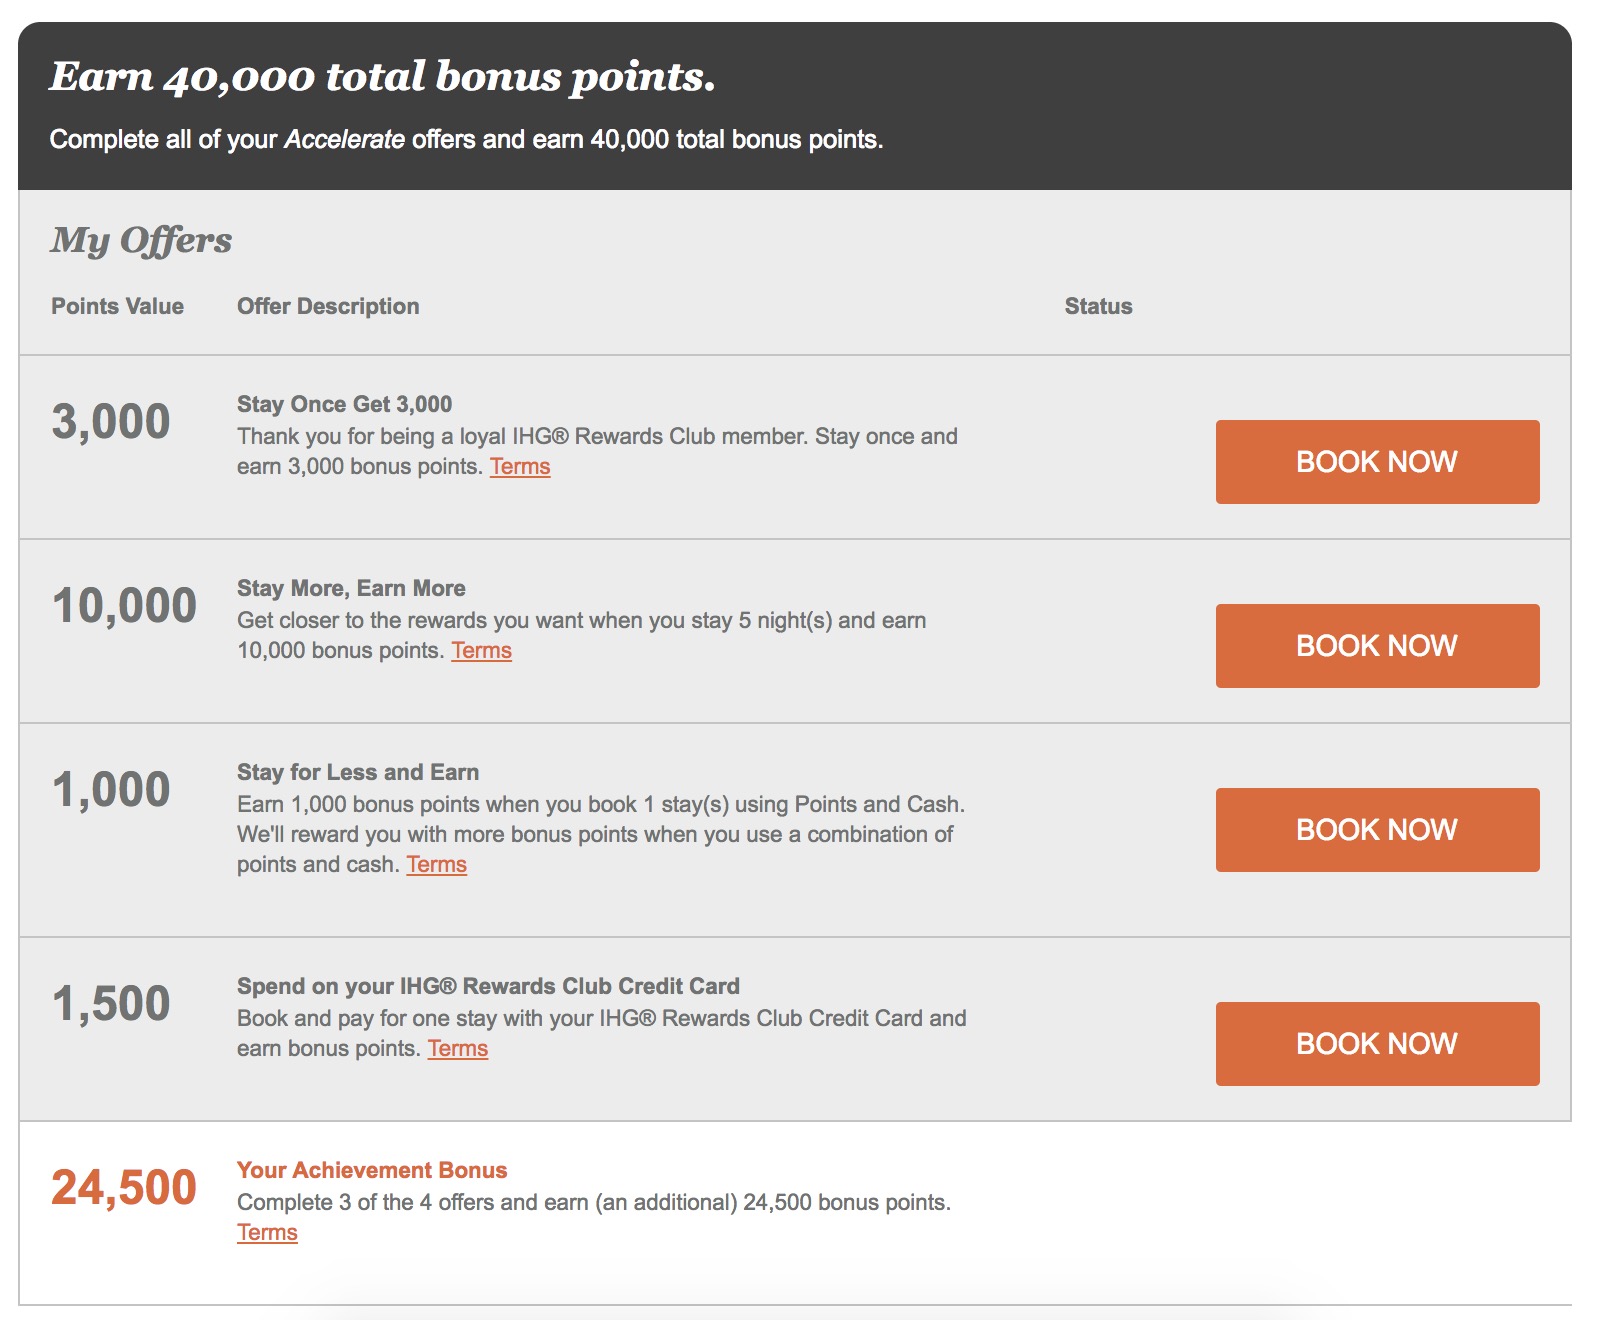Click BOOK NOW for Stay Once Get 3,000
This screenshot has width=1600, height=1320.
pos(1377,462)
